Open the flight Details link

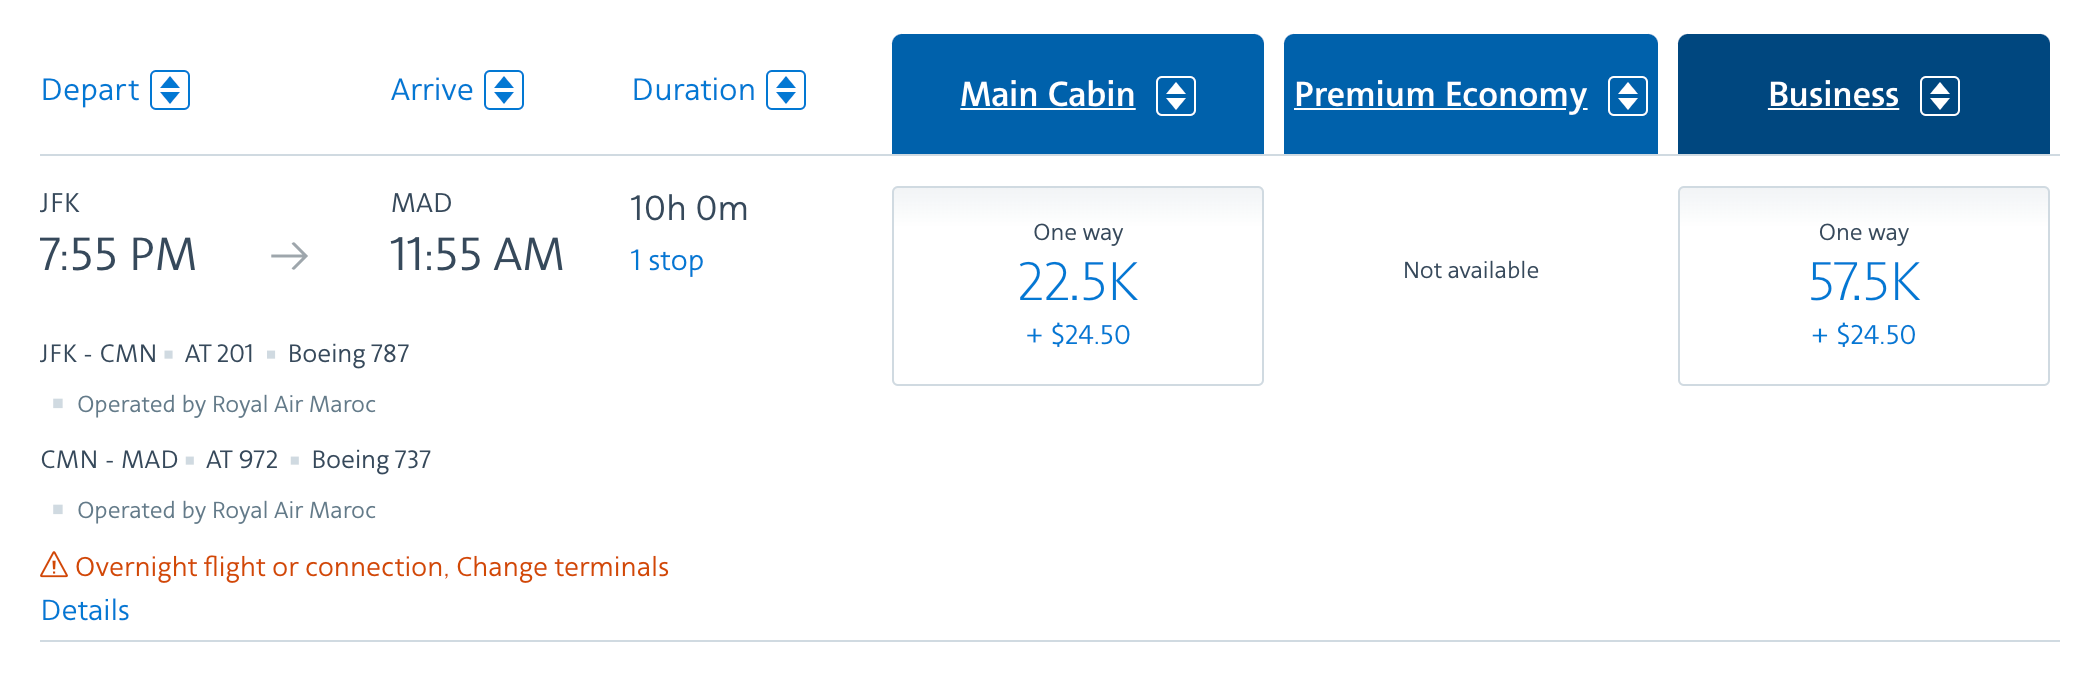(85, 610)
